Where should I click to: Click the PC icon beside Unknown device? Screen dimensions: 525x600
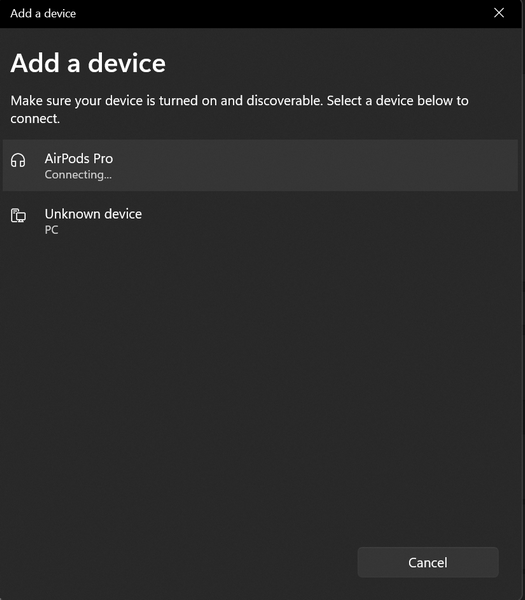coord(18,215)
